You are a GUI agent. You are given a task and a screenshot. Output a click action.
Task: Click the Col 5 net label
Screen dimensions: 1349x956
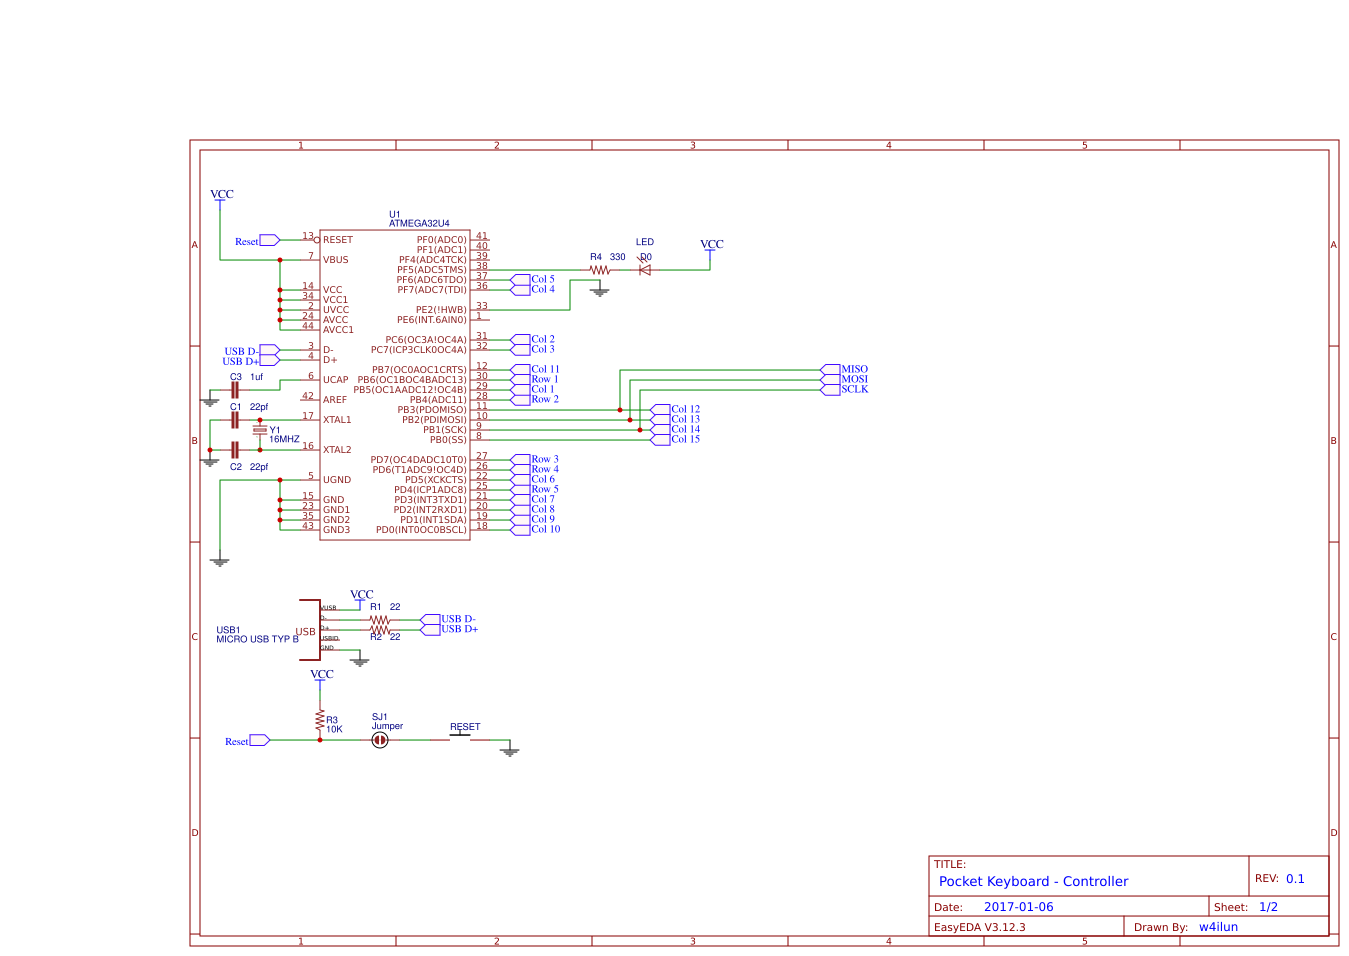[543, 279]
